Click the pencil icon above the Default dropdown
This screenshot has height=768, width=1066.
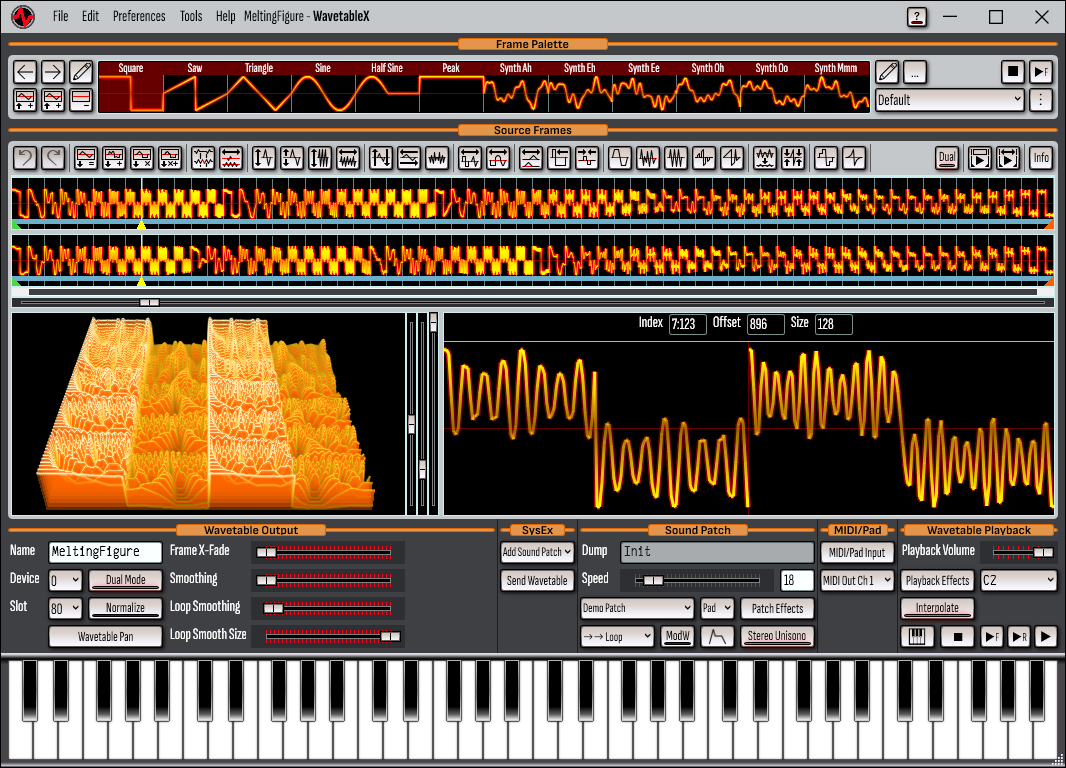[x=887, y=72]
